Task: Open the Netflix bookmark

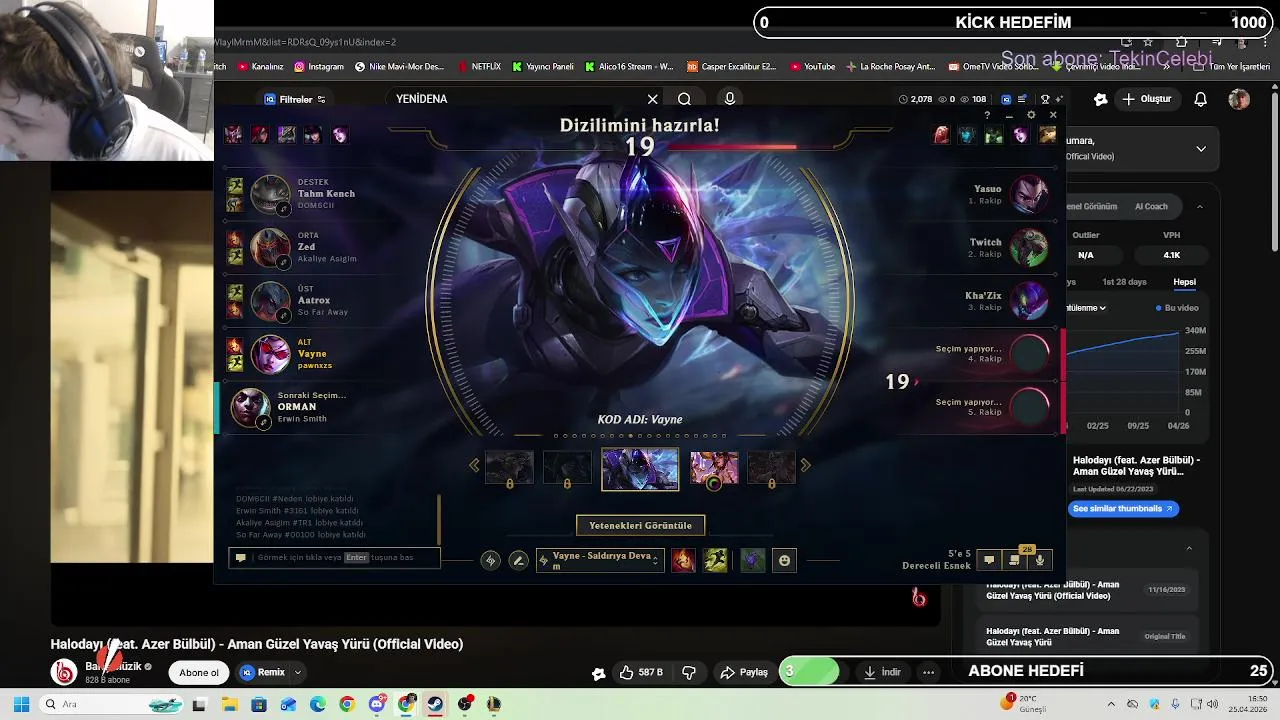Action: point(480,67)
